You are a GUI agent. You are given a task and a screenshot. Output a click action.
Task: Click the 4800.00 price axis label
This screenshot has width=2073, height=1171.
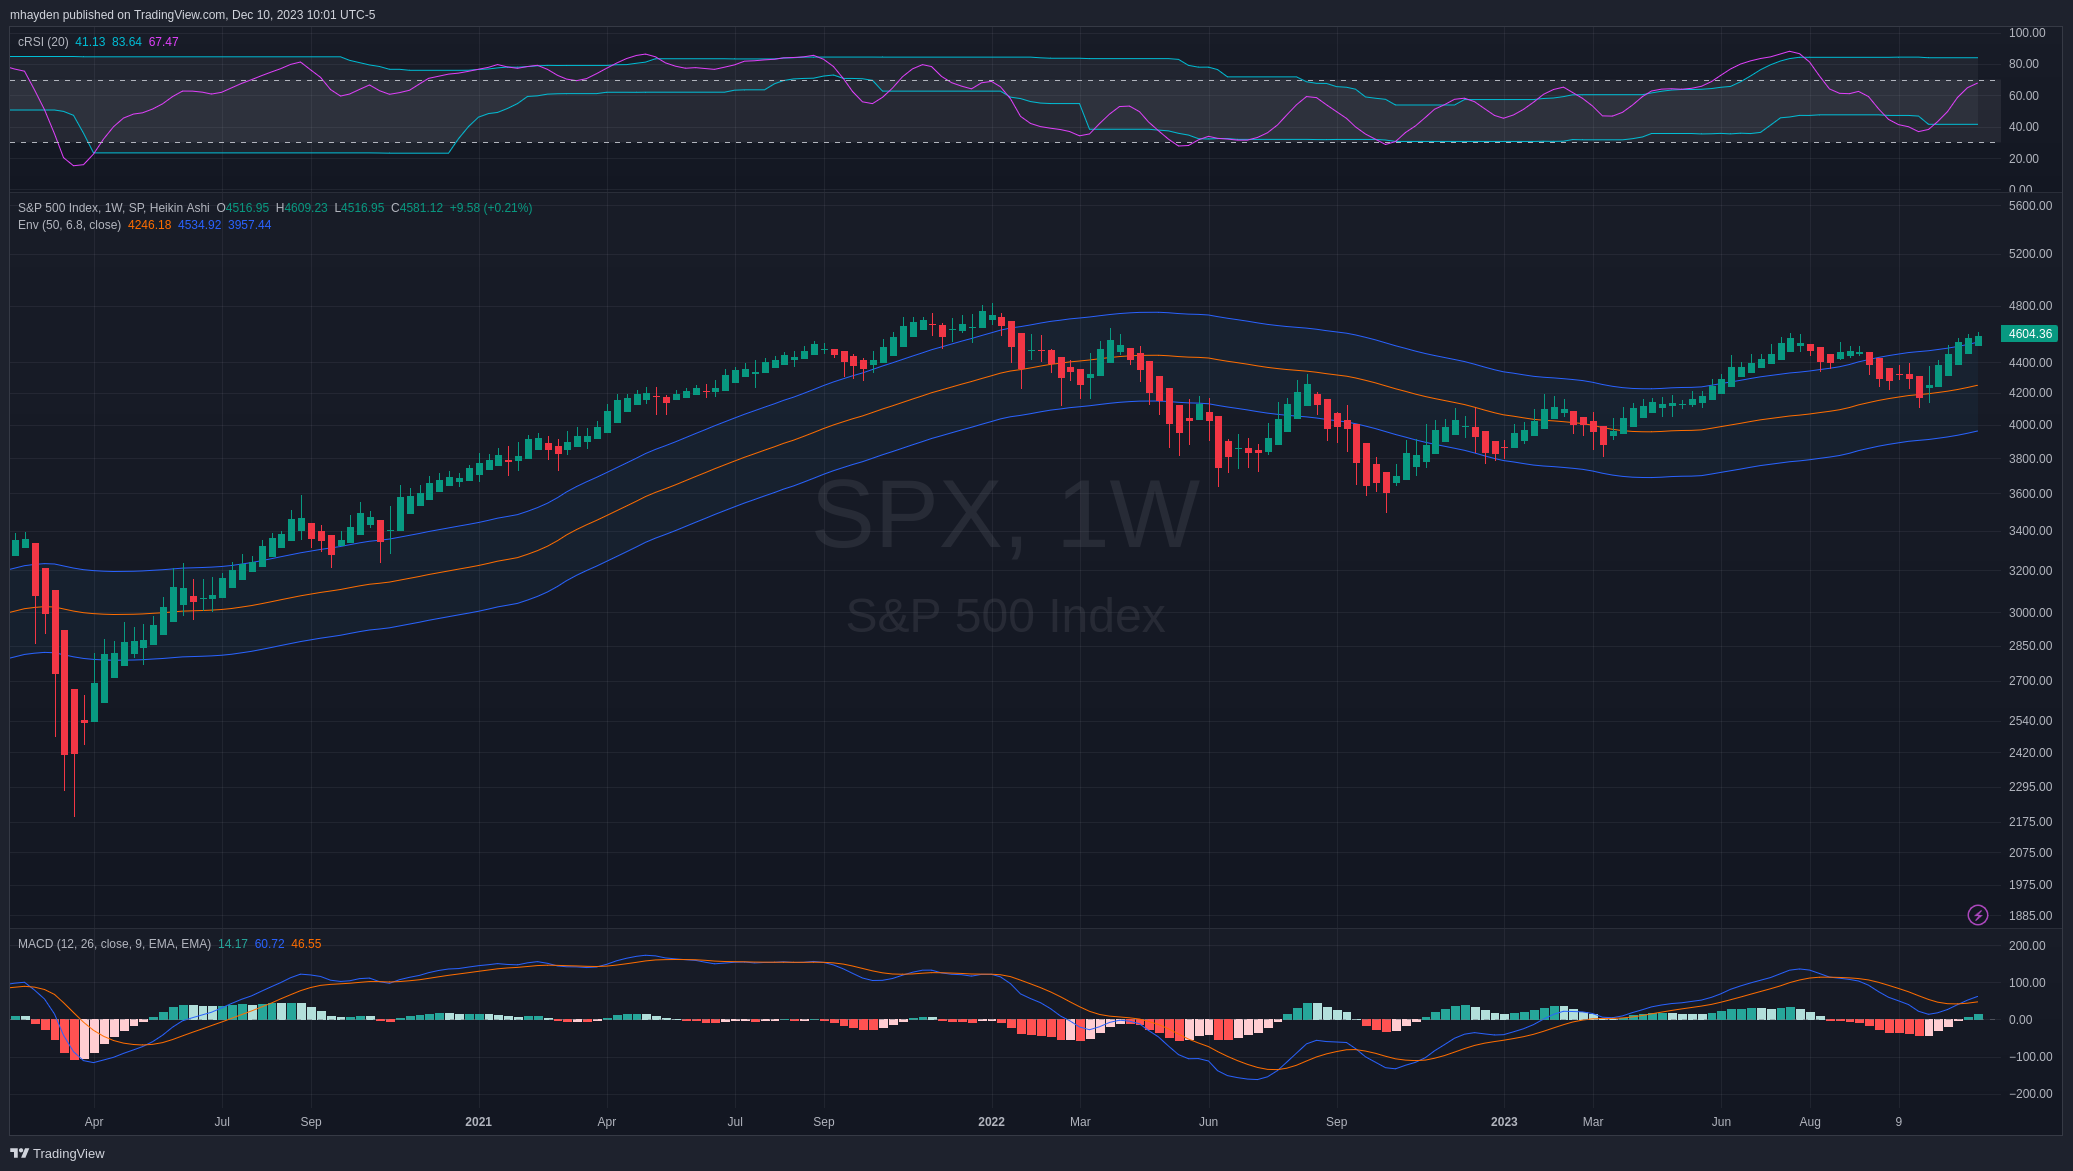[x=2030, y=306]
